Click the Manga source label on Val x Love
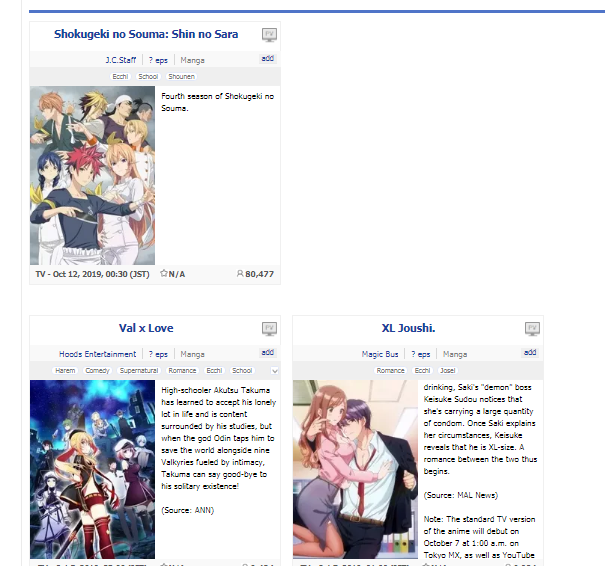605x566 pixels. [x=193, y=354]
